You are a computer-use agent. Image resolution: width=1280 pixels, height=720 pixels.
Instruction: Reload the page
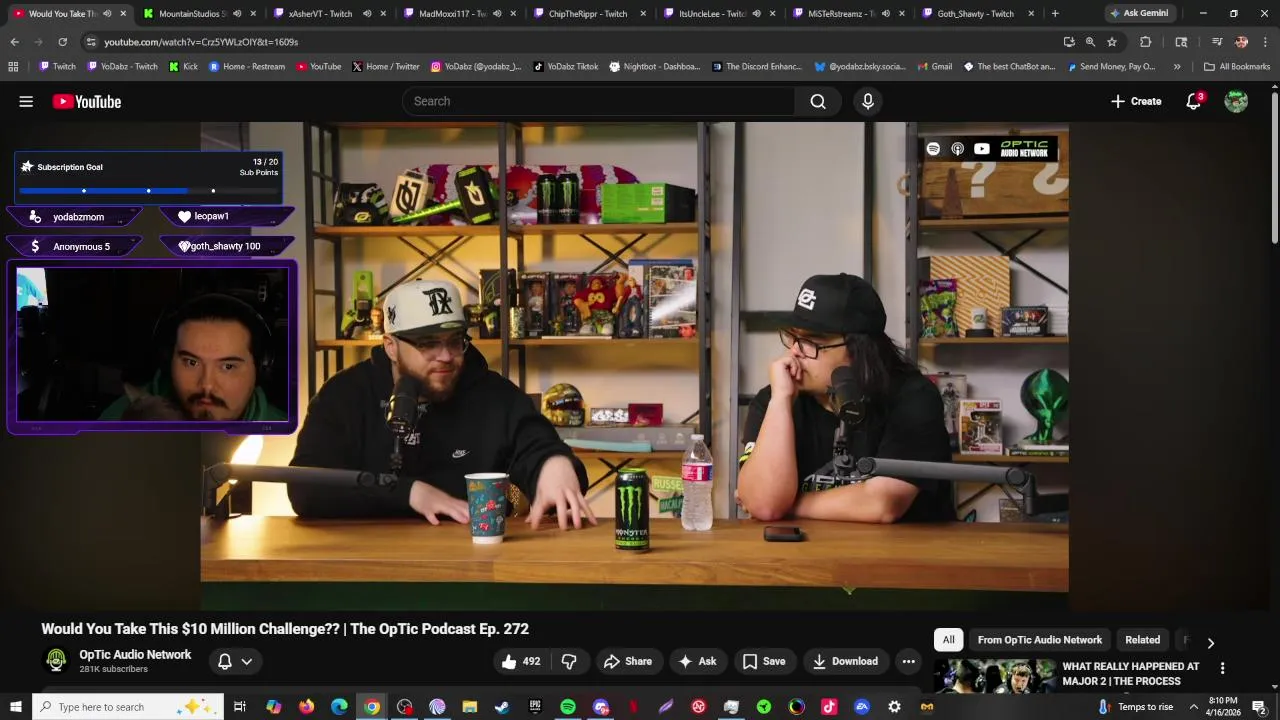coord(62,42)
